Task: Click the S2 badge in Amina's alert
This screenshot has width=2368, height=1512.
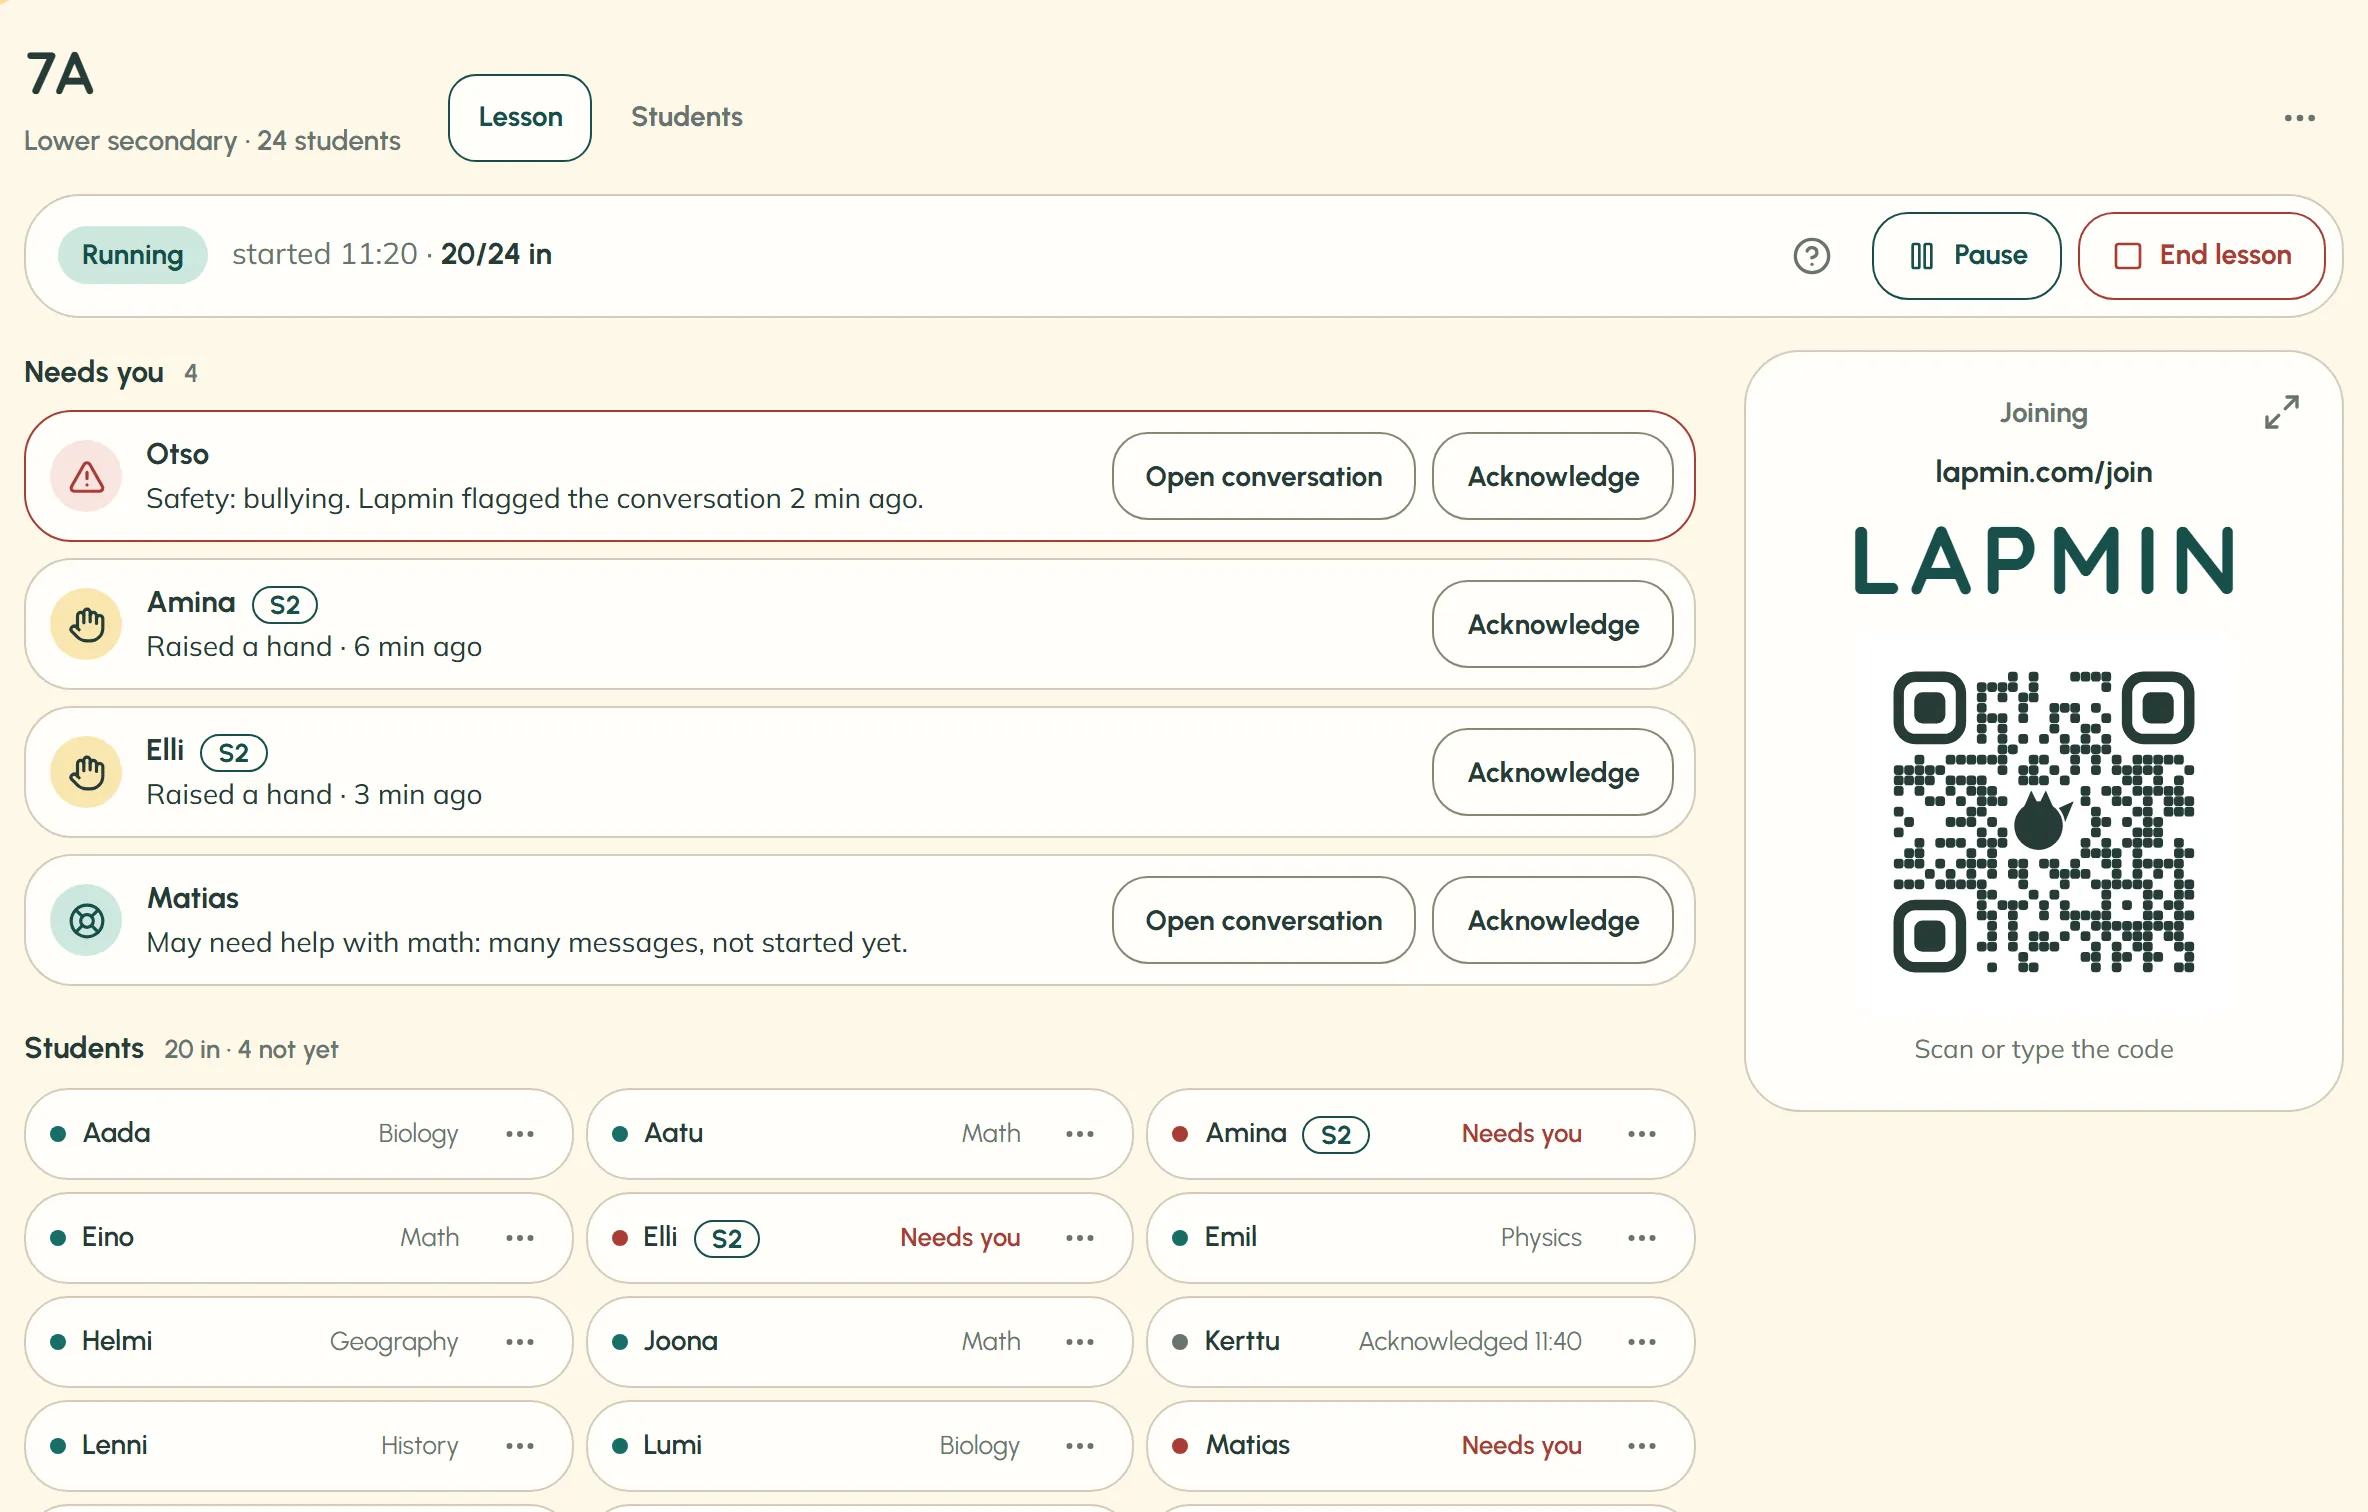Action: click(285, 605)
